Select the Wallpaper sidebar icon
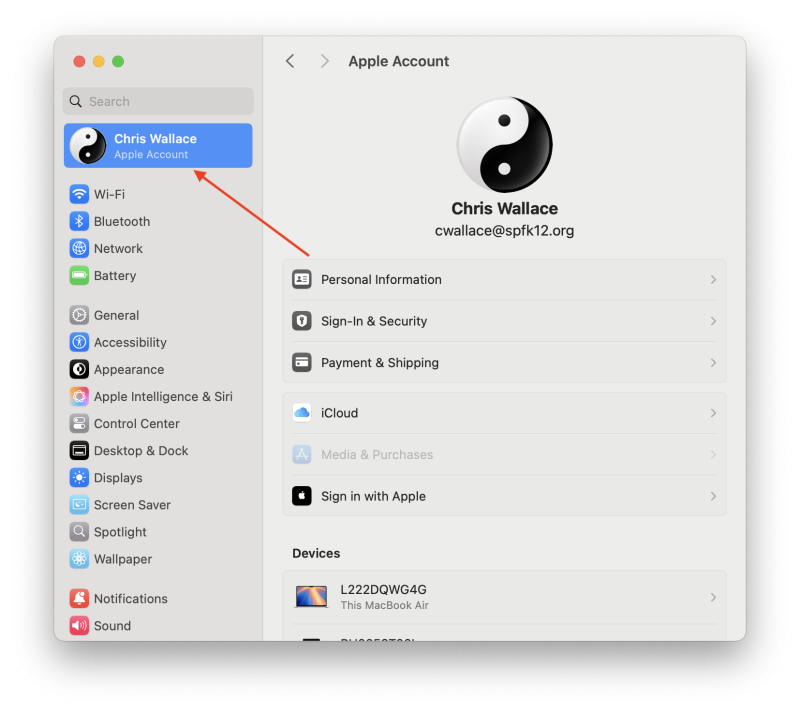This screenshot has height=712, width=800. coord(79,558)
